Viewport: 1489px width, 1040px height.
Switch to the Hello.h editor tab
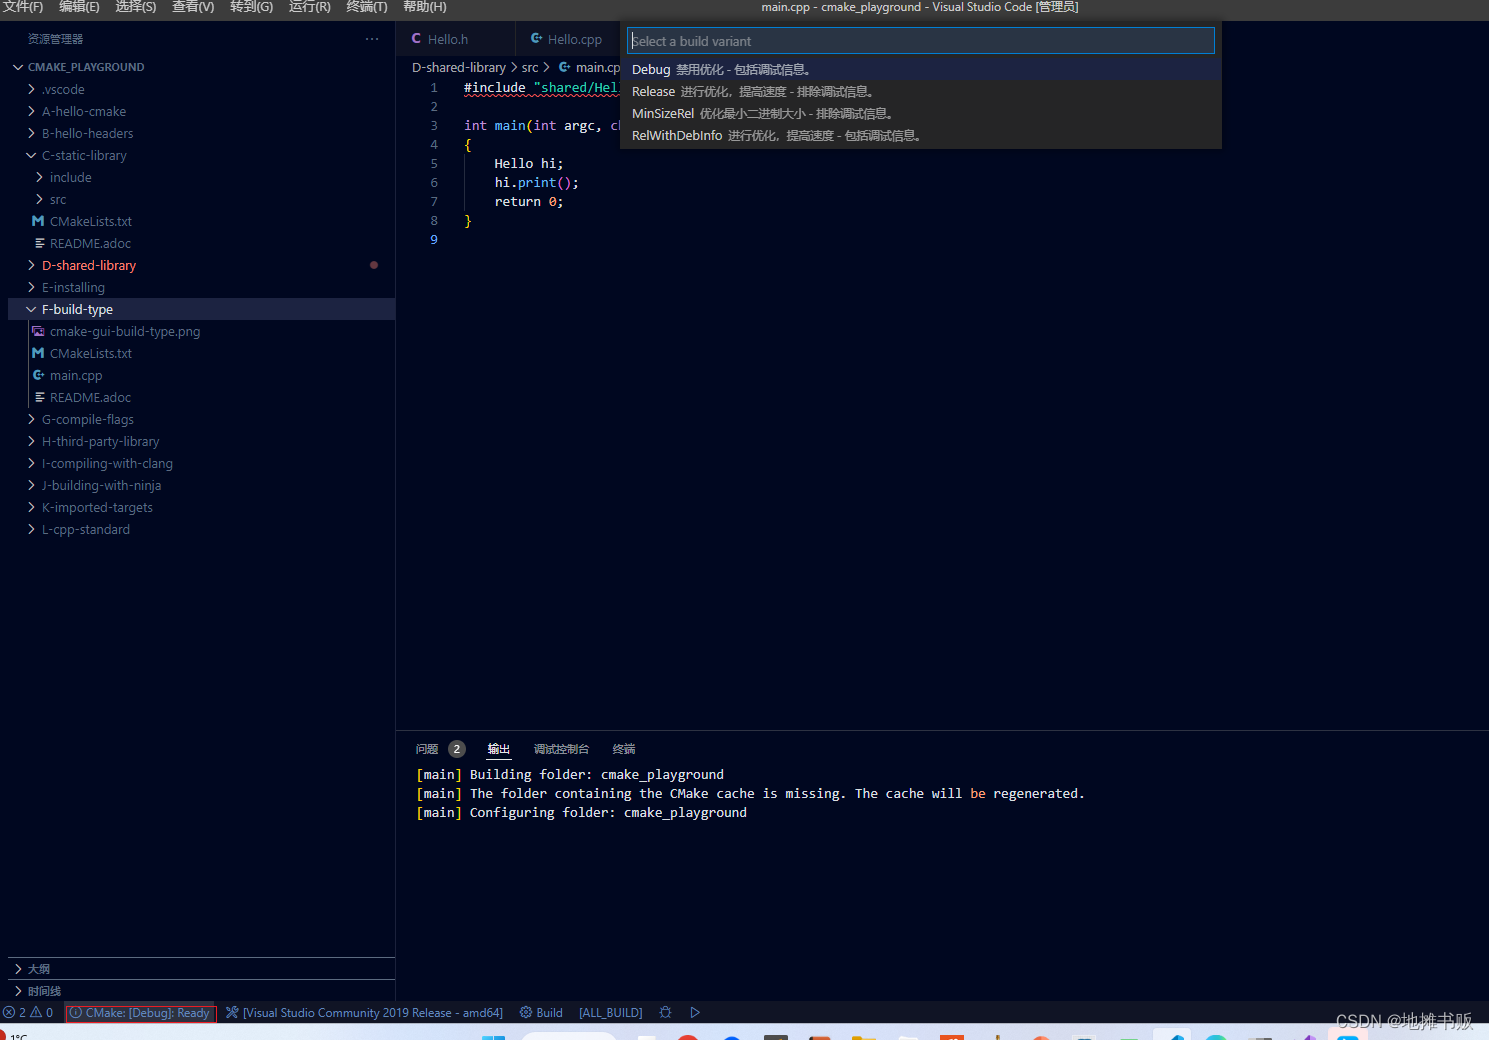click(447, 39)
